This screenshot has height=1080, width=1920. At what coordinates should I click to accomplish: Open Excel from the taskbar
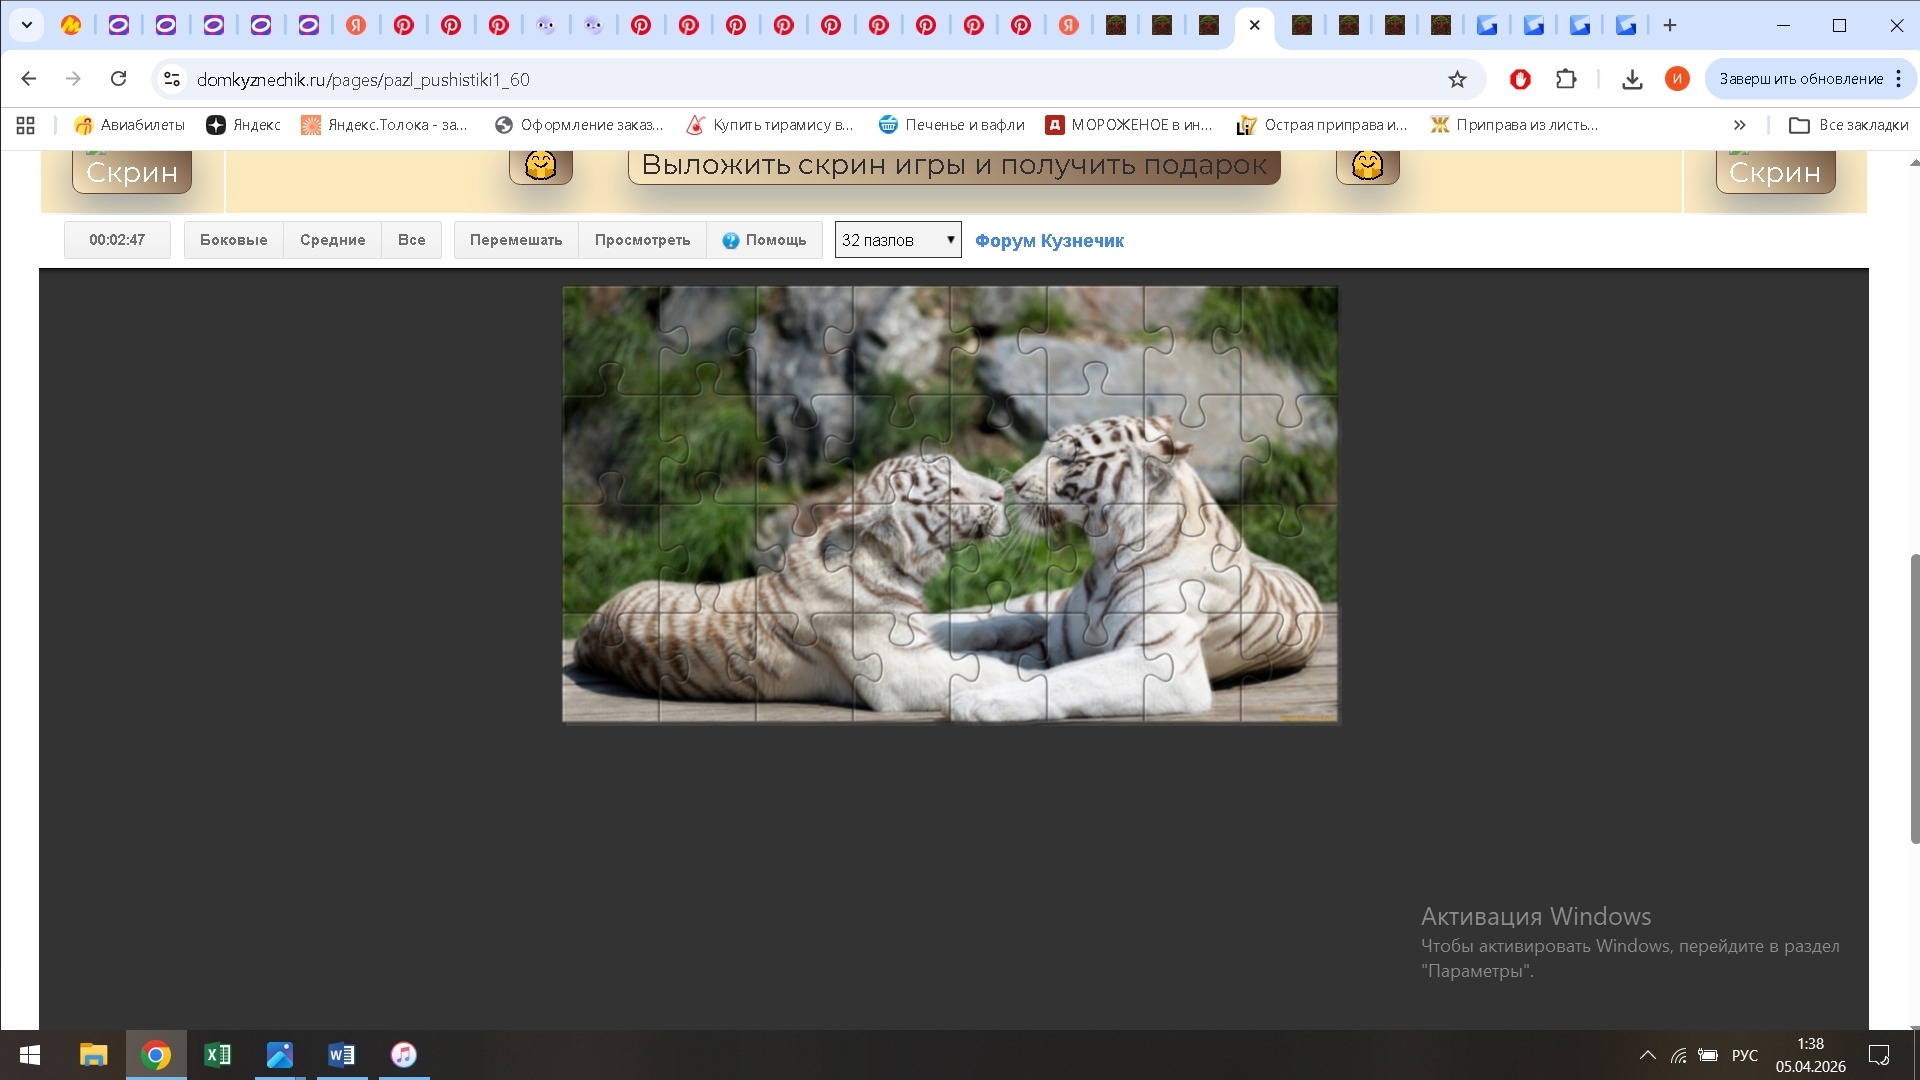click(x=217, y=1055)
